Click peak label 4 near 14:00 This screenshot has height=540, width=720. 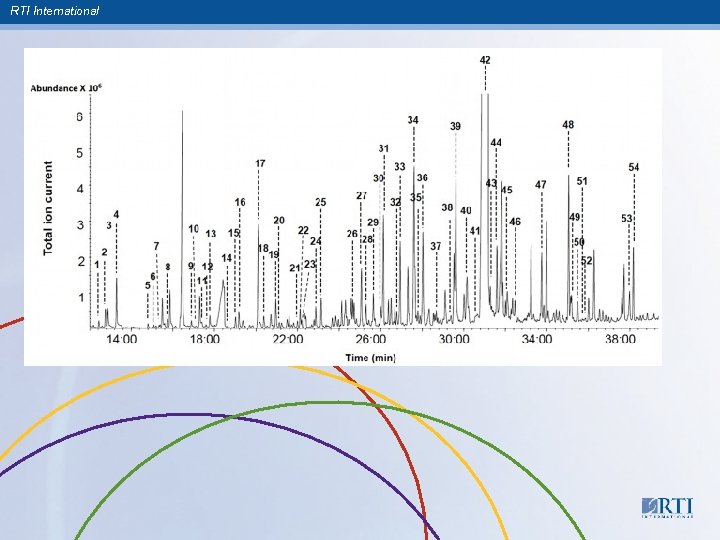pos(116,214)
